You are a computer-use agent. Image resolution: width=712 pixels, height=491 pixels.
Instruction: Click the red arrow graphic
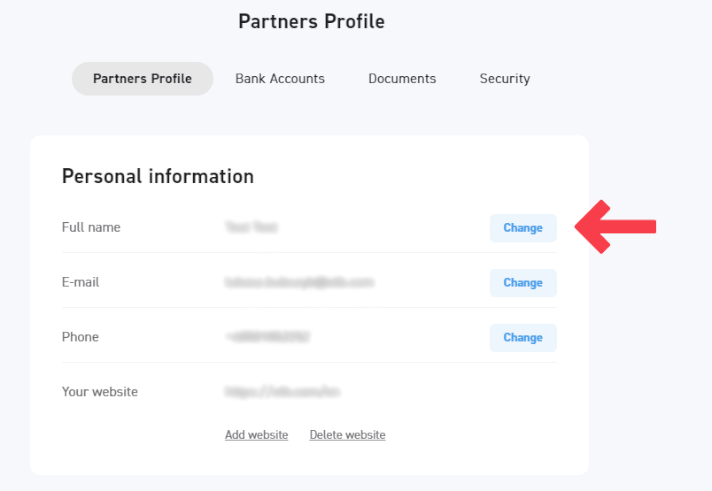[615, 227]
